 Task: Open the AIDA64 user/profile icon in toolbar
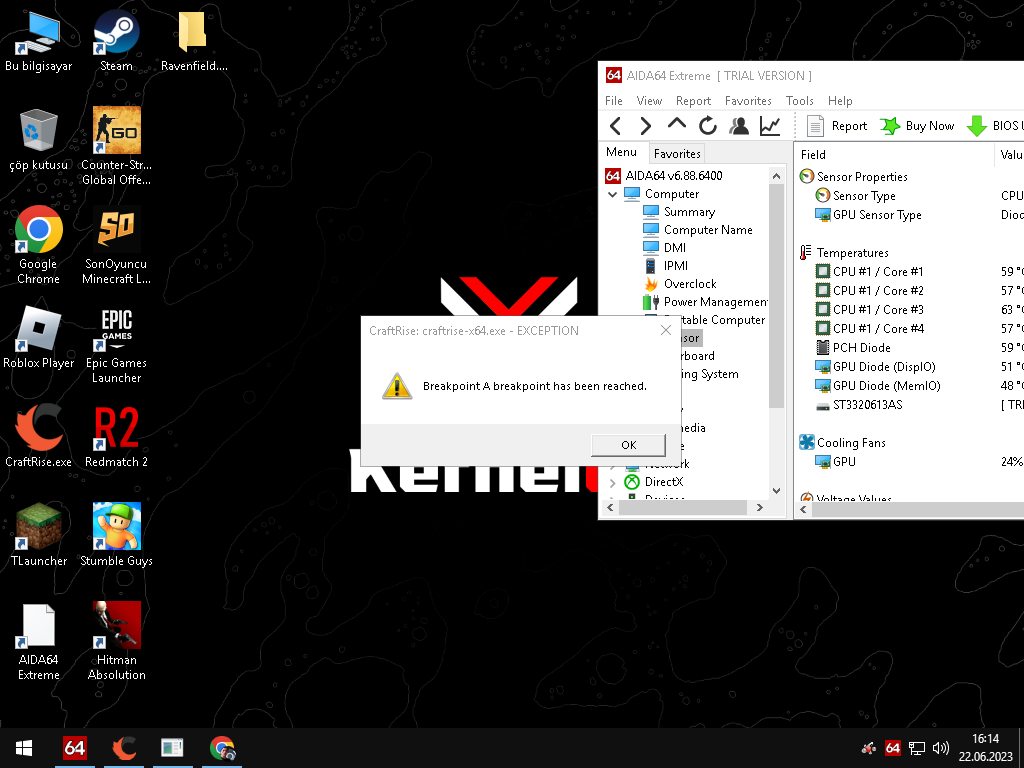point(739,125)
